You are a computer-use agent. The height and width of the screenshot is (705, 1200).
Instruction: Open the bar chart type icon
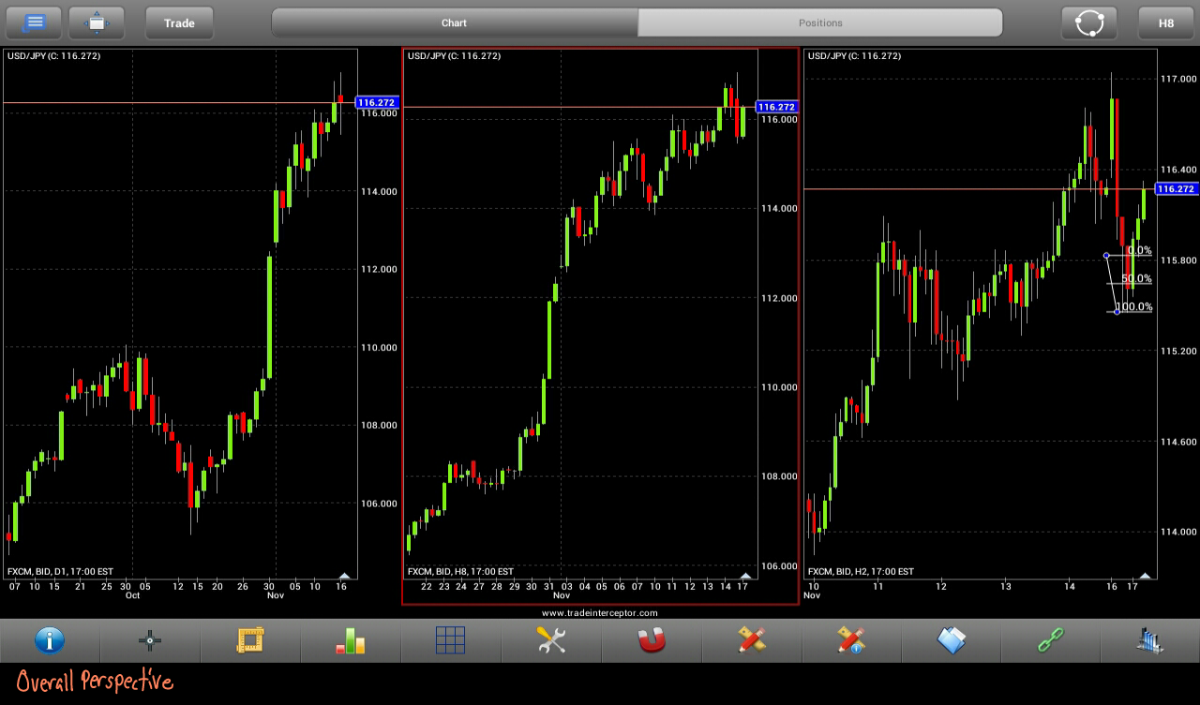tap(350, 640)
